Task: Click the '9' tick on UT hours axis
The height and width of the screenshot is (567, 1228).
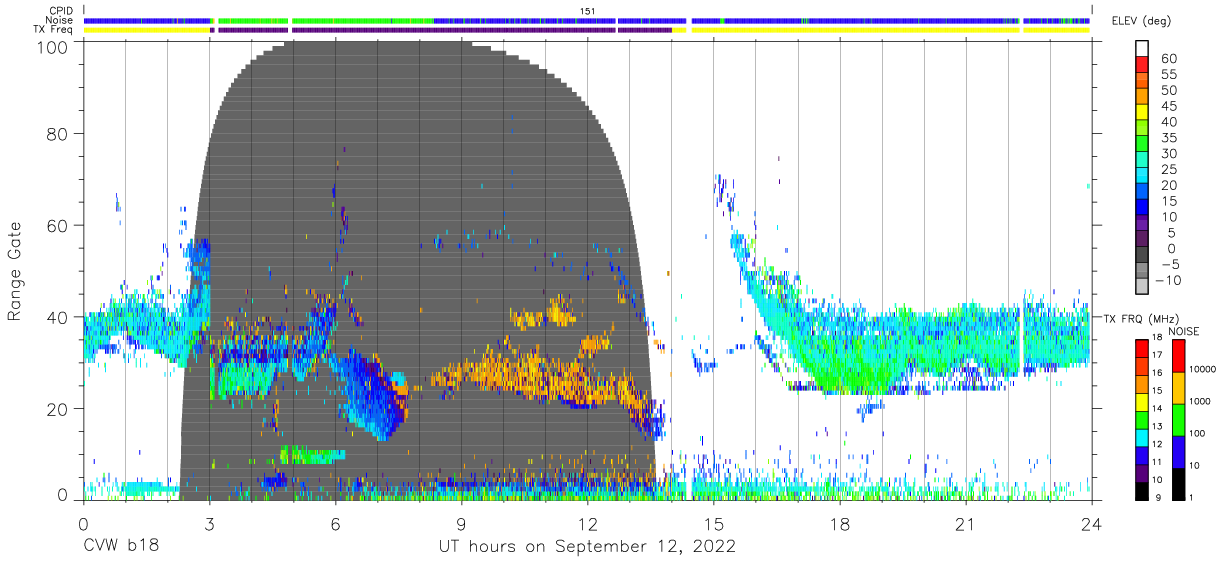Action: coord(461,525)
